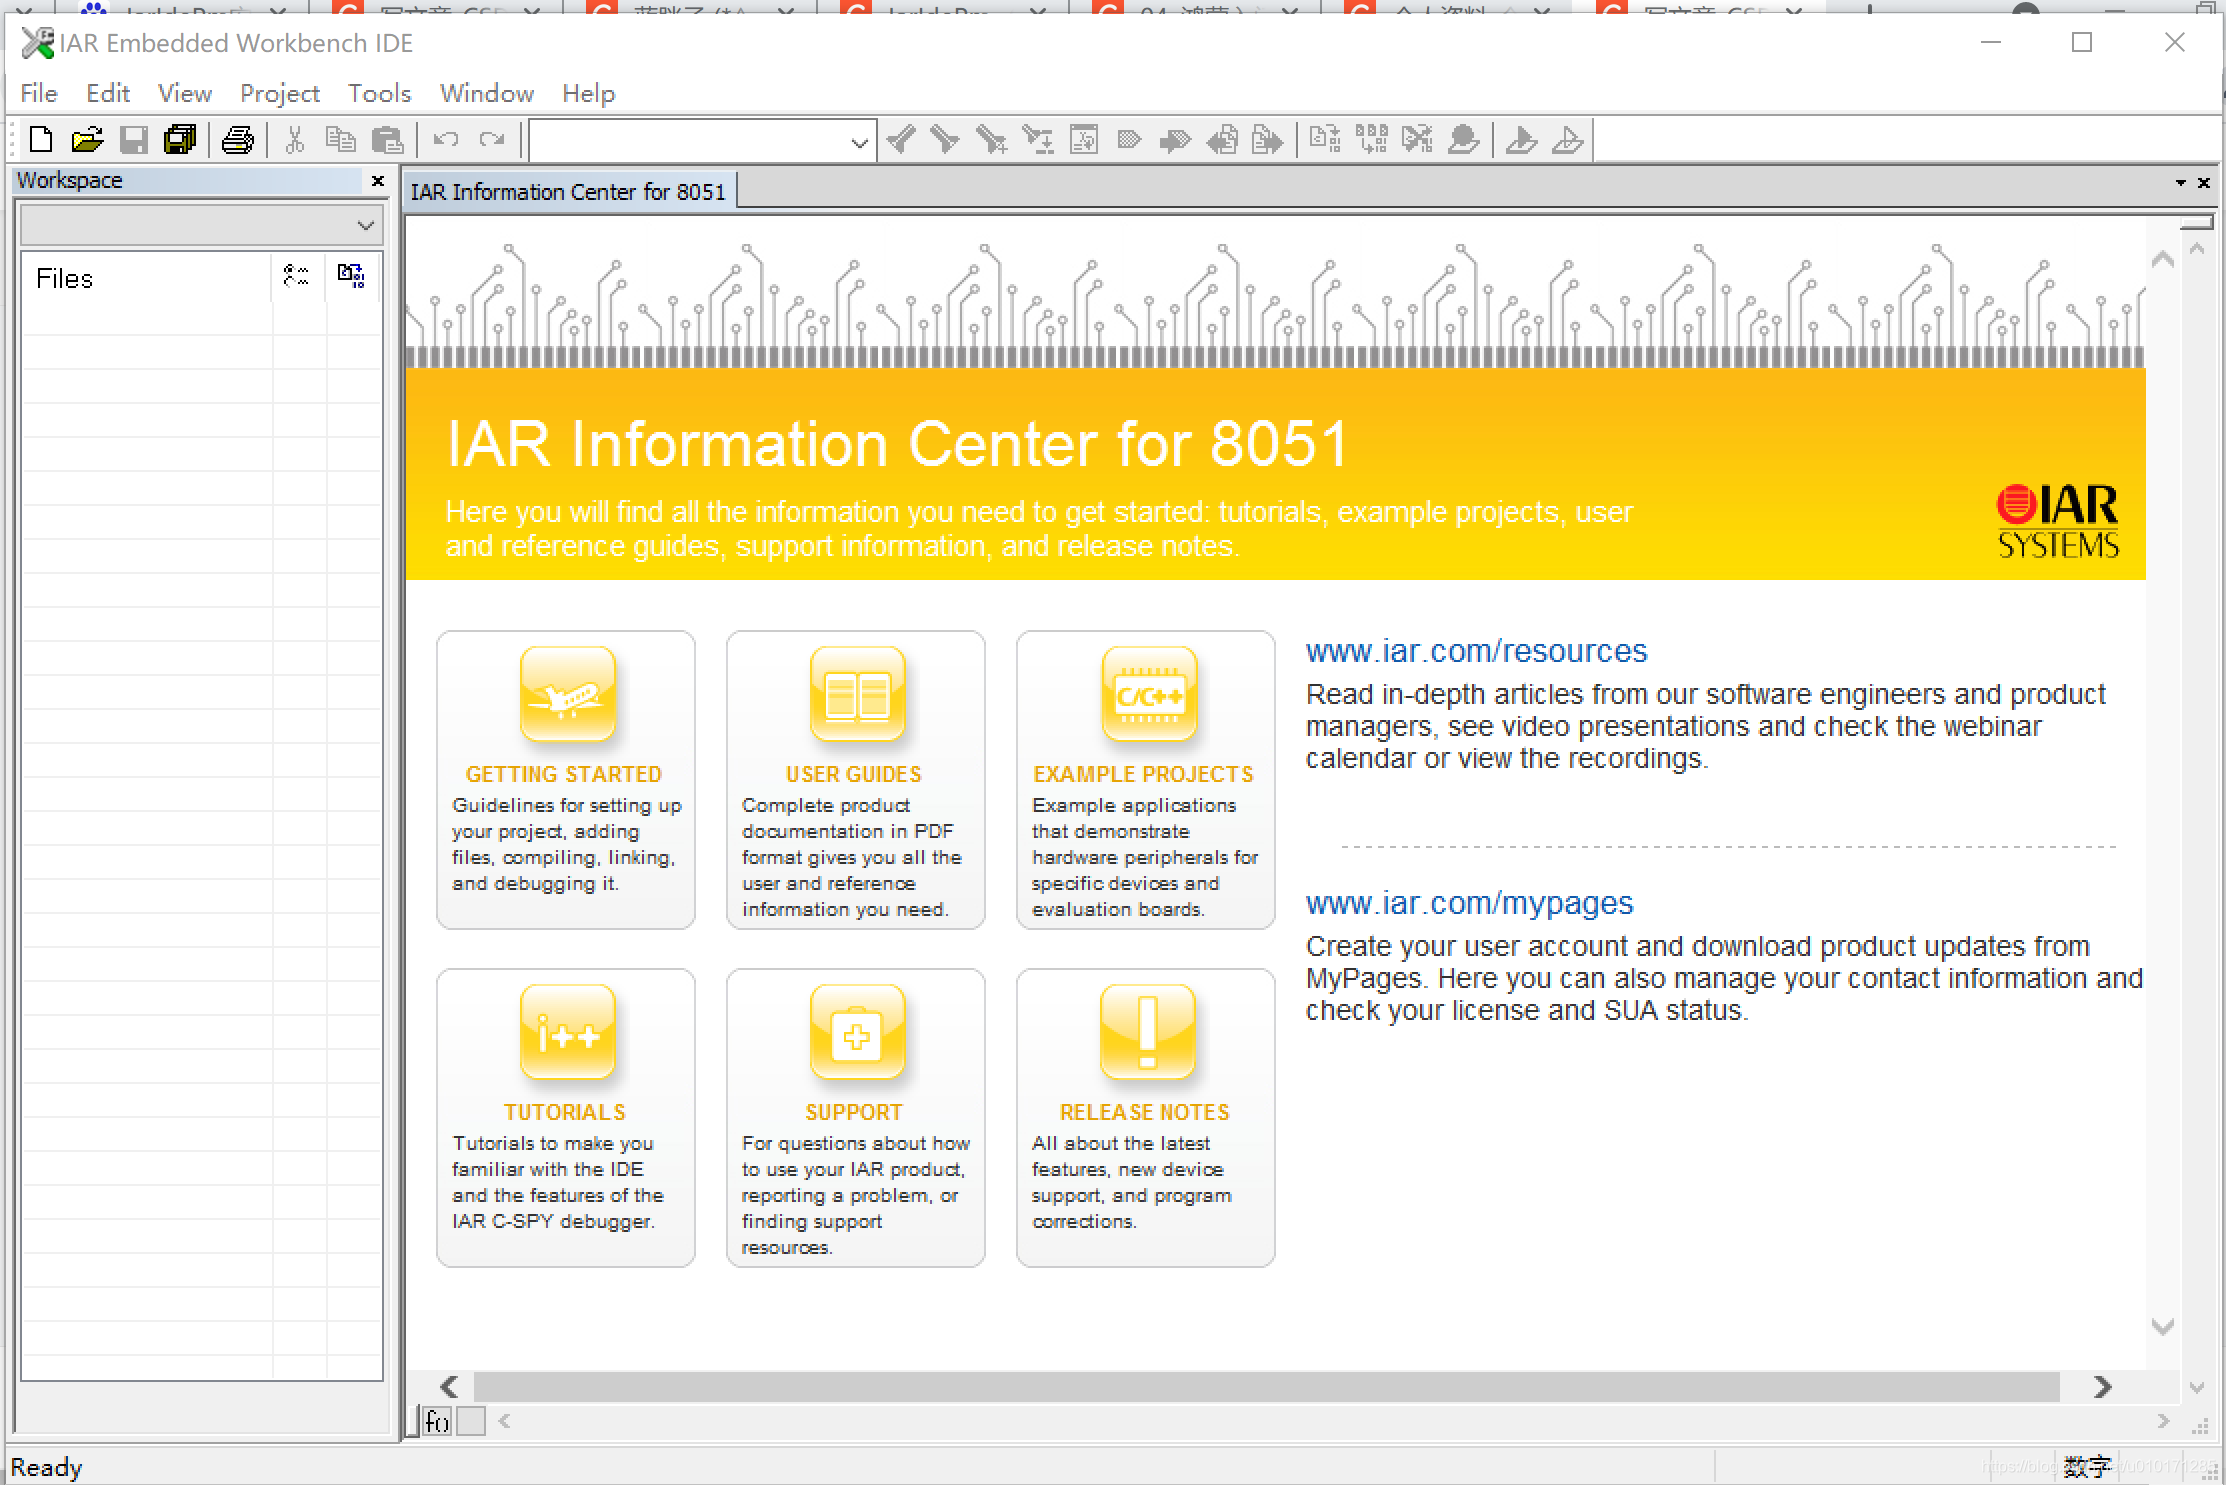Viewport: 2226px width, 1485px height.
Task: Open the User Guides book icon
Action: click(x=857, y=694)
